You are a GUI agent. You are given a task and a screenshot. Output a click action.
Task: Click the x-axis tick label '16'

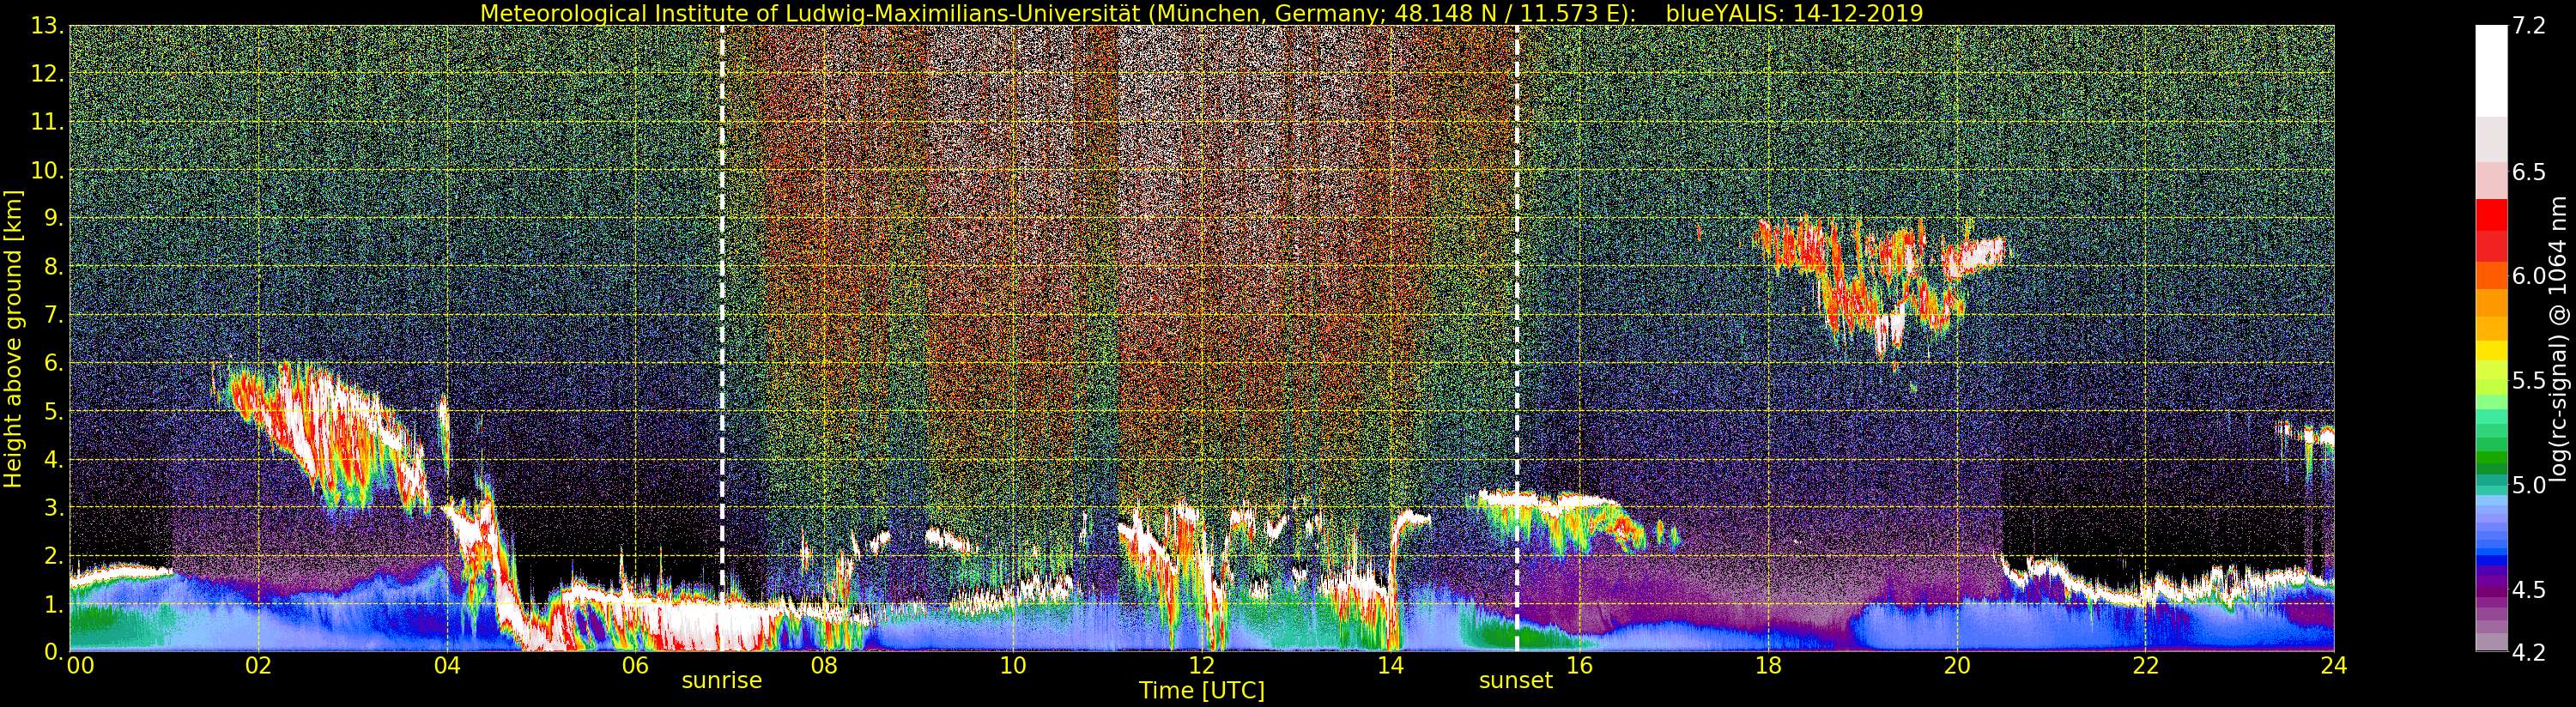click(x=1579, y=666)
